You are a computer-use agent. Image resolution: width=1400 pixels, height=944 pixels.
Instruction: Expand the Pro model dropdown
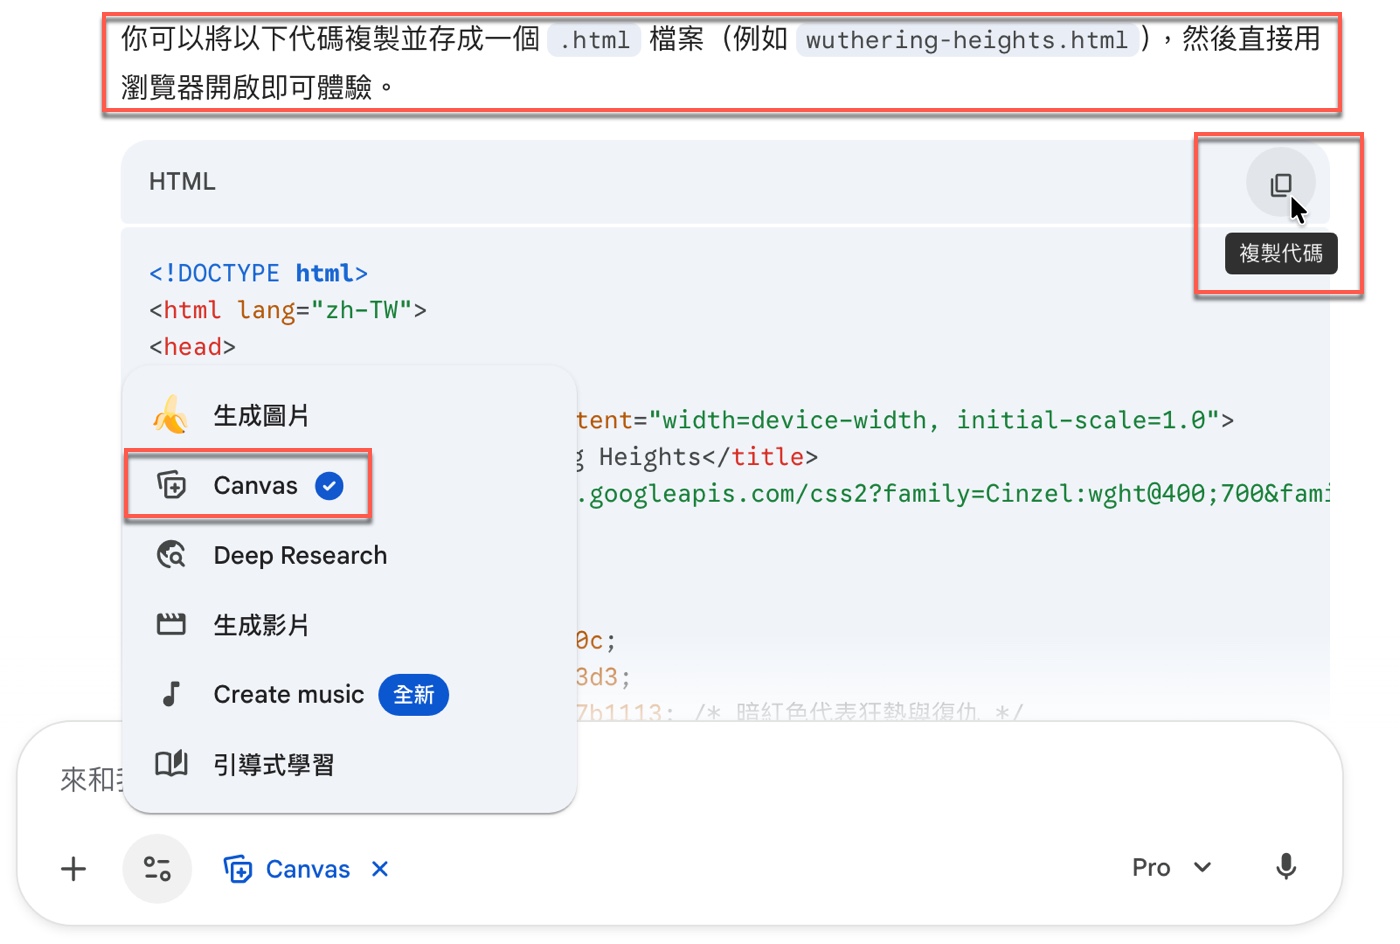(1172, 867)
